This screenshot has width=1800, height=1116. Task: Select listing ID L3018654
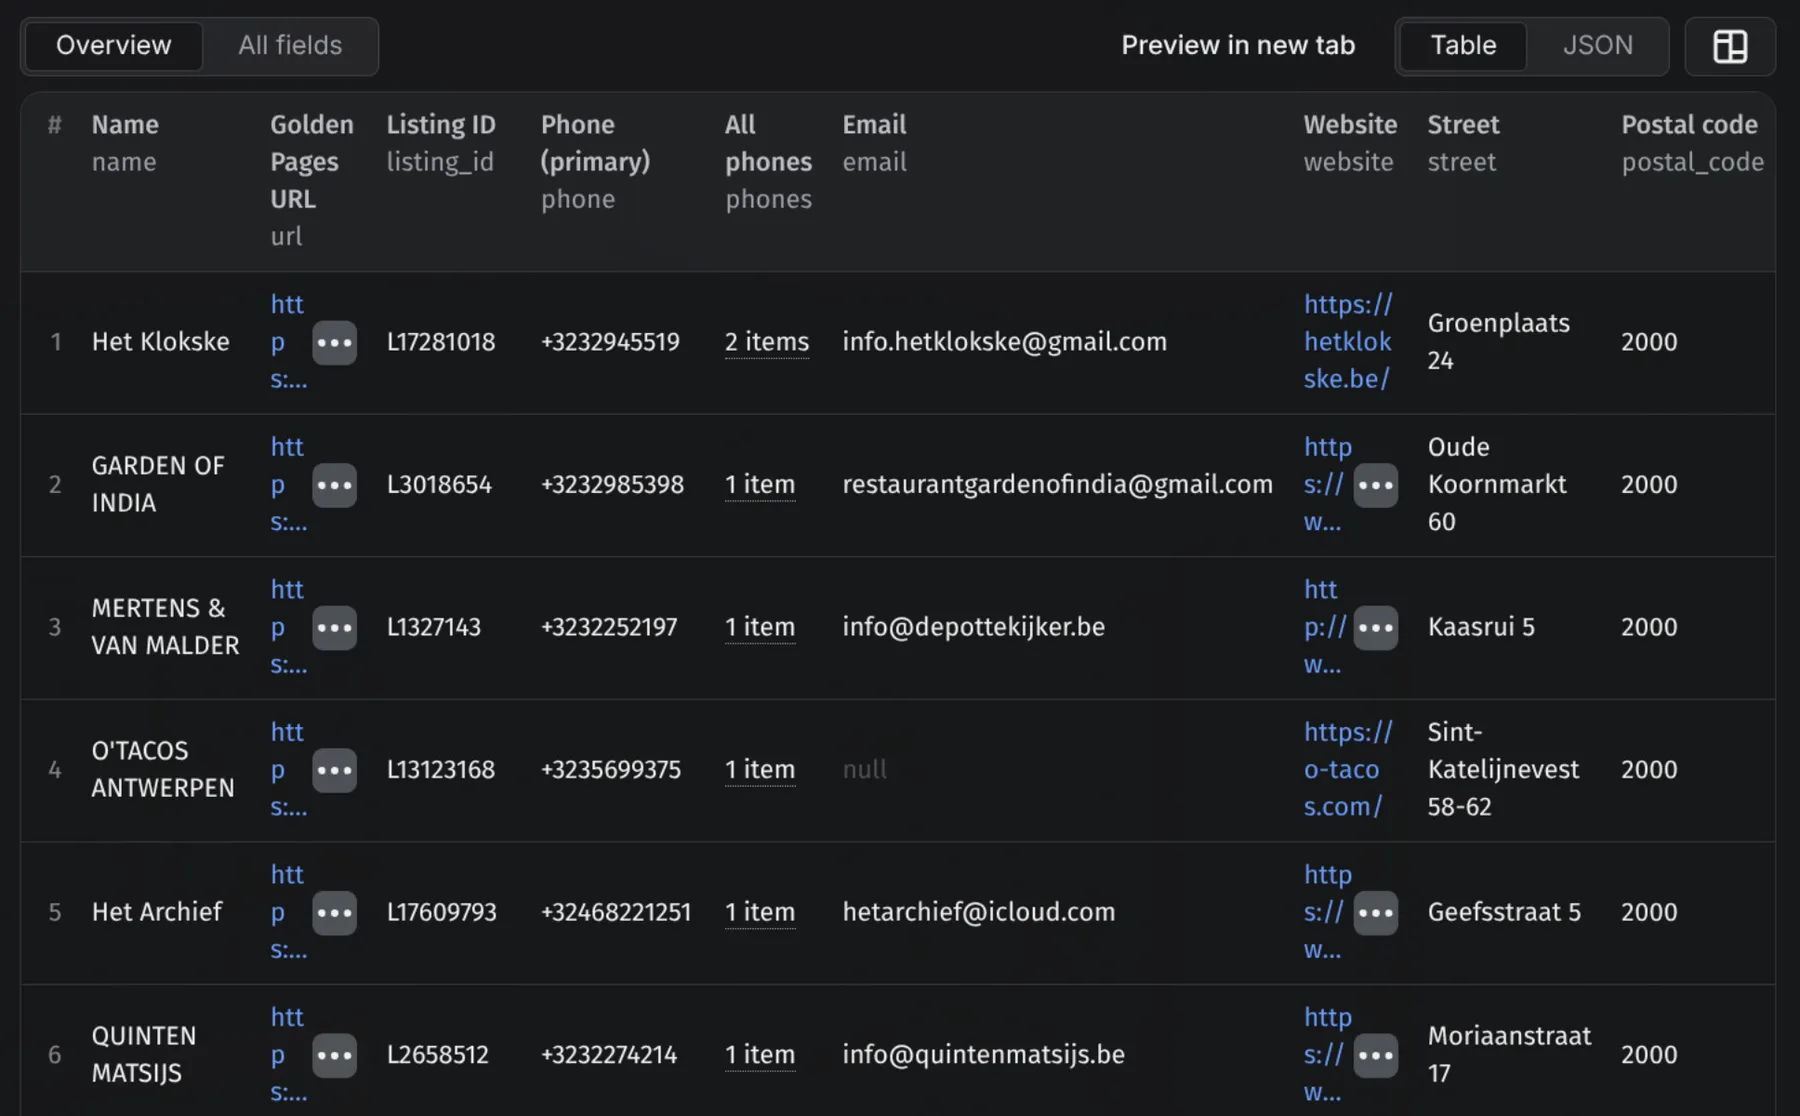coord(439,485)
